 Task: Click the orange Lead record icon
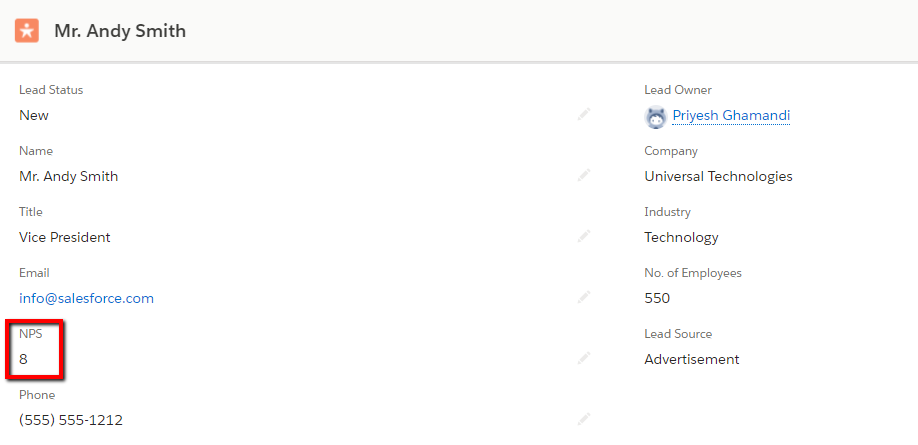click(x=27, y=30)
